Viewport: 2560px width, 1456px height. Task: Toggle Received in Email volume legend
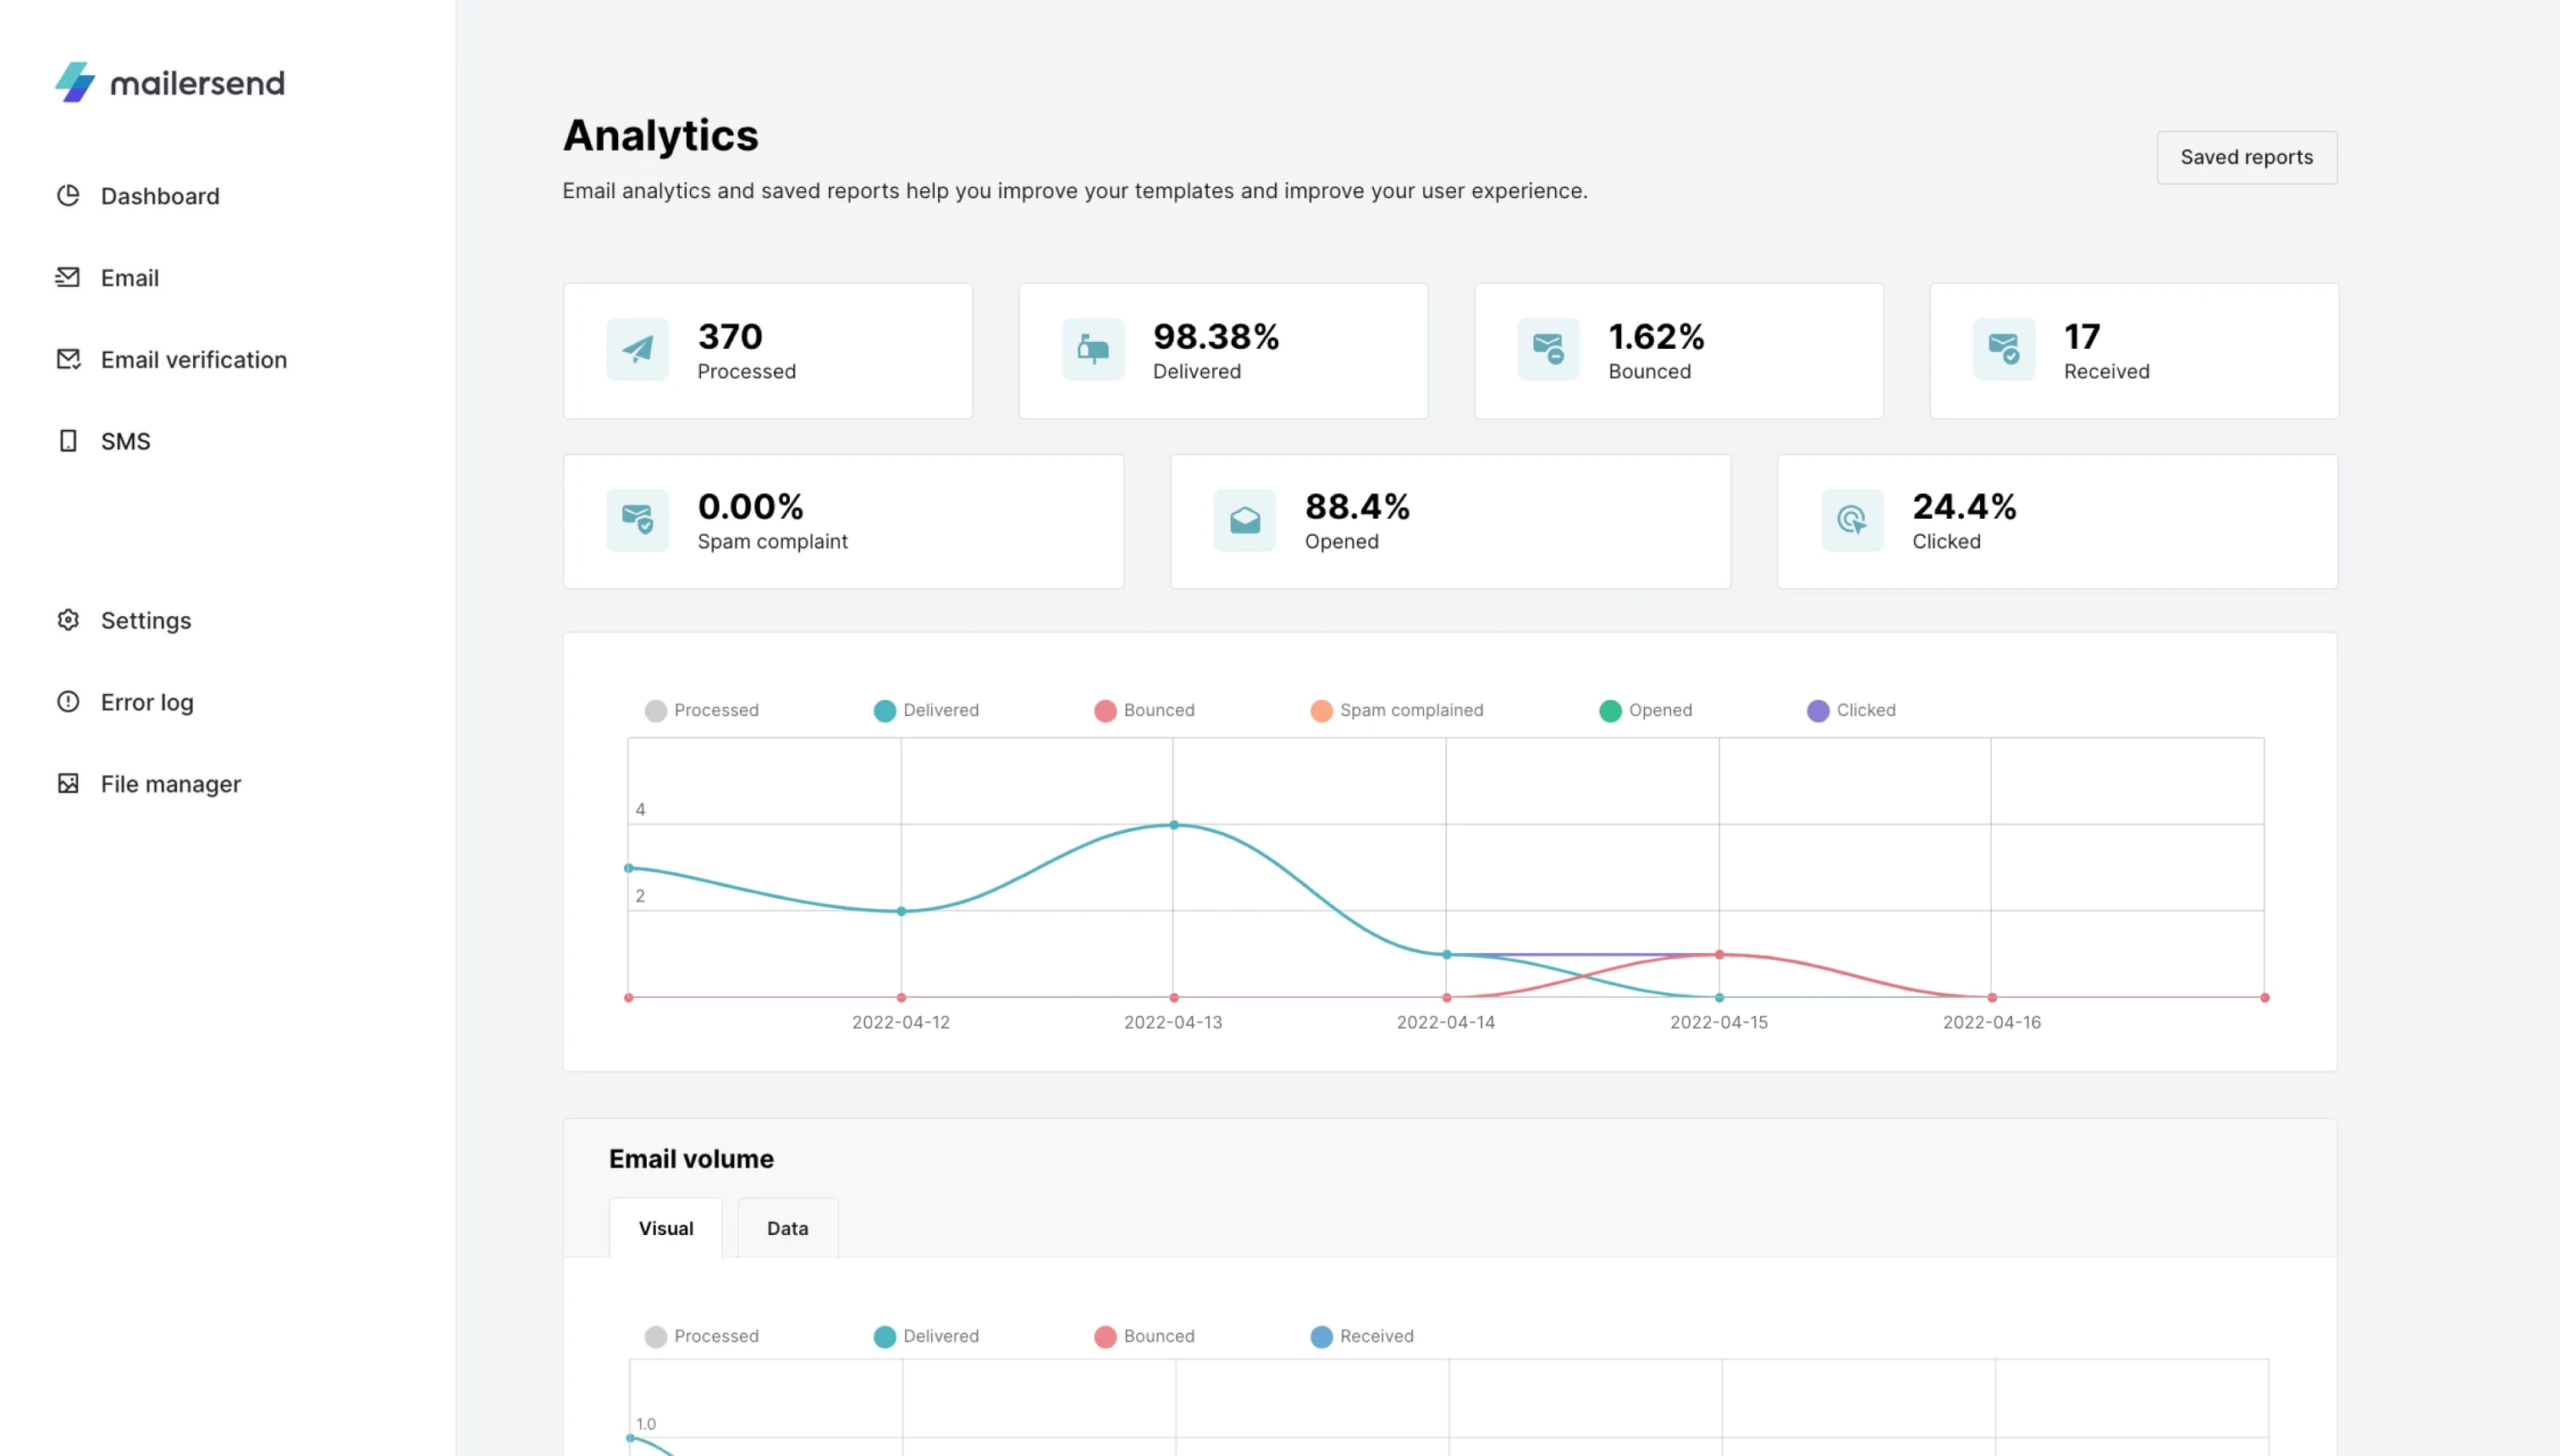coord(1362,1336)
